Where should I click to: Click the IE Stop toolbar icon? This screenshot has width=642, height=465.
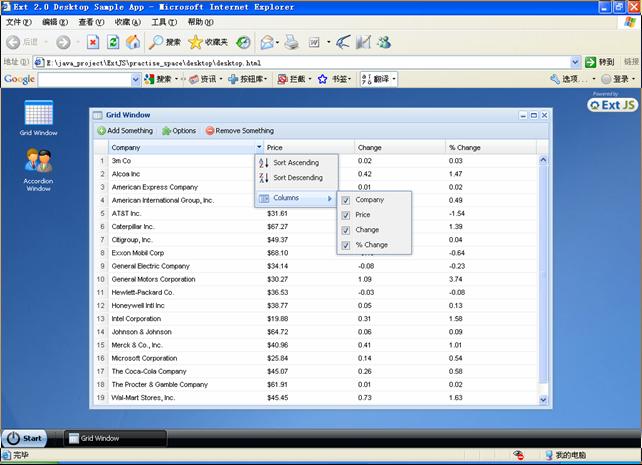92,42
